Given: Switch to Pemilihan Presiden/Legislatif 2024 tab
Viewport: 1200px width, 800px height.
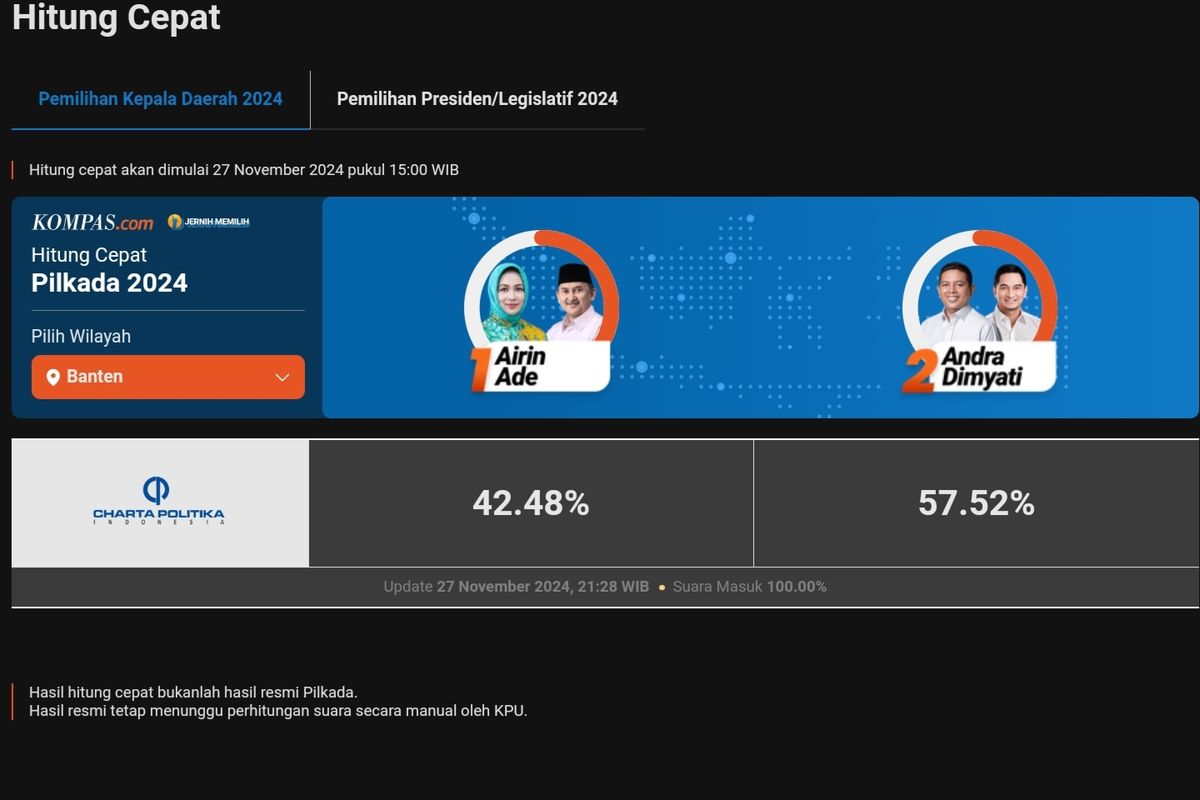Looking at the screenshot, I should [x=478, y=99].
